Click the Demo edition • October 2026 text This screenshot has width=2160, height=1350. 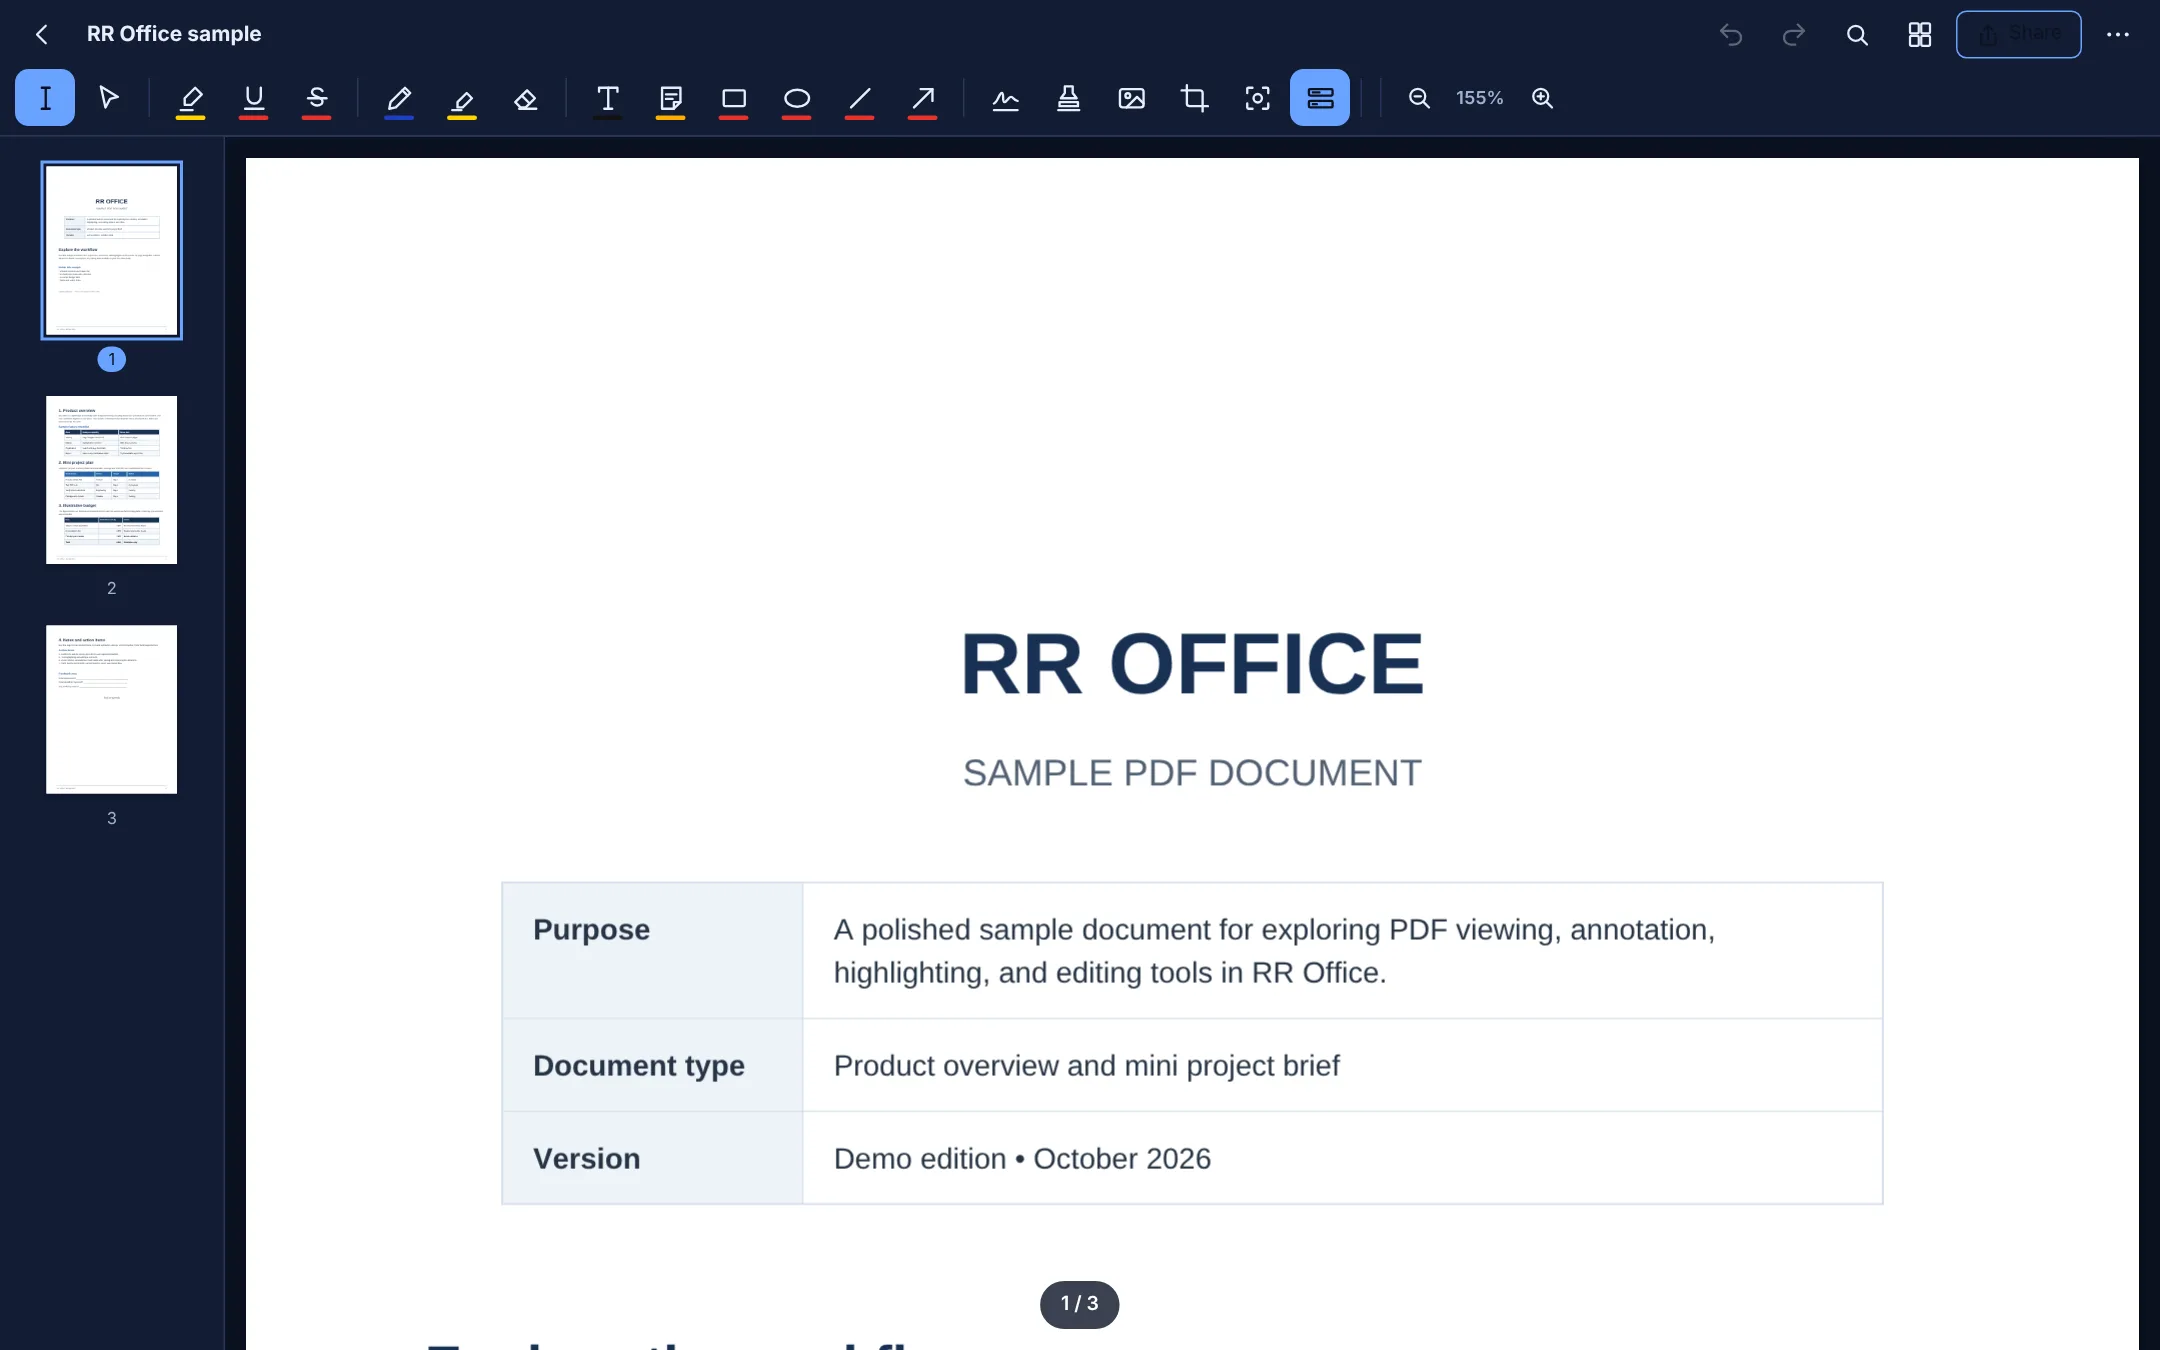[x=1022, y=1158]
